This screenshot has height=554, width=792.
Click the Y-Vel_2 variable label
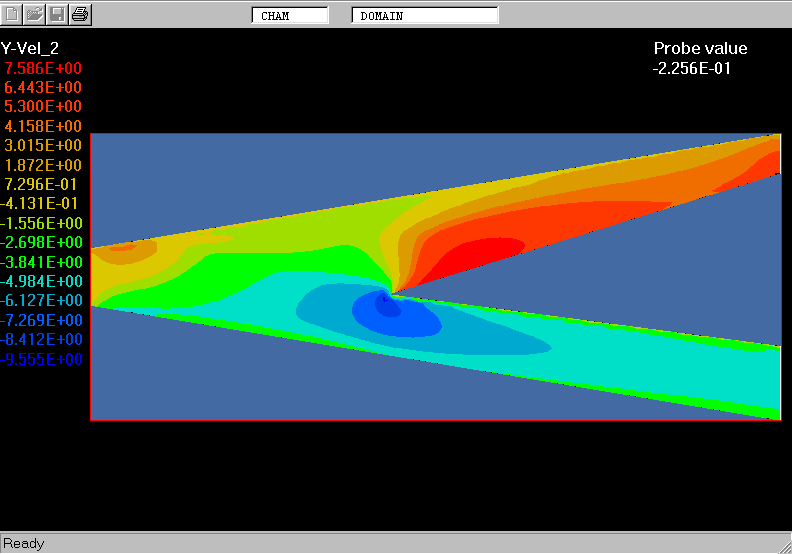pos(30,48)
